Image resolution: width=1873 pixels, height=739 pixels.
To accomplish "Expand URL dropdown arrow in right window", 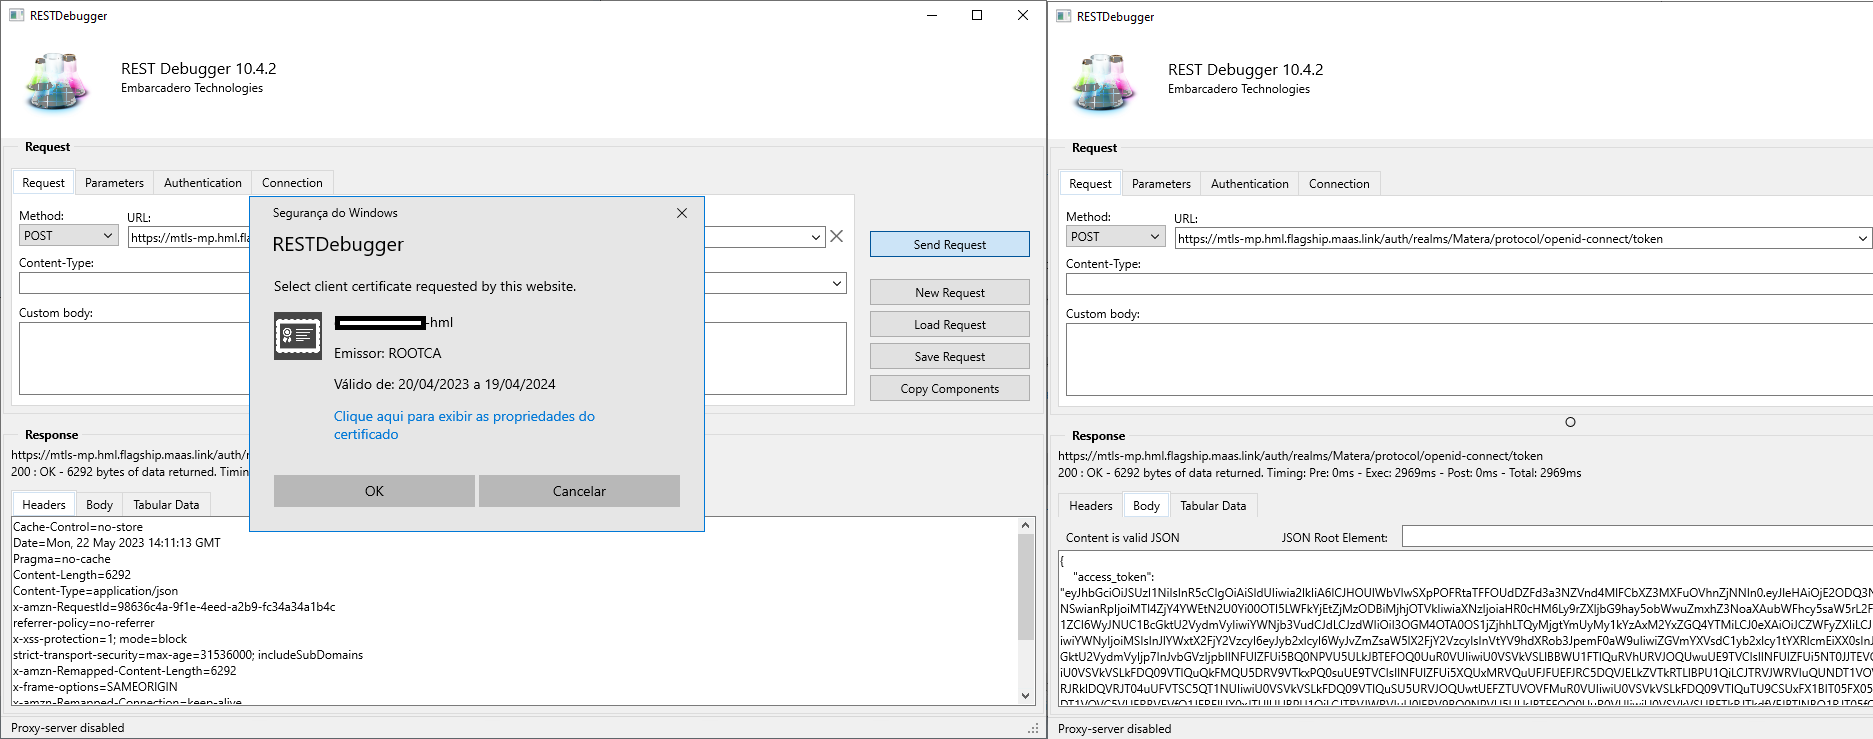I will [x=1862, y=238].
